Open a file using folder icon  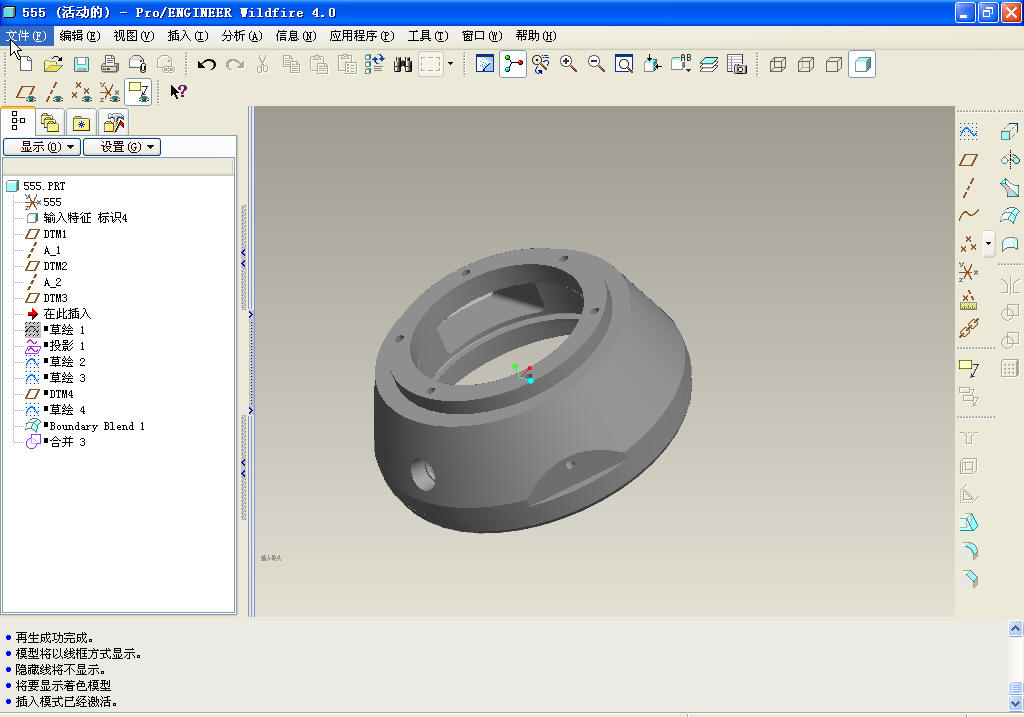tap(54, 64)
